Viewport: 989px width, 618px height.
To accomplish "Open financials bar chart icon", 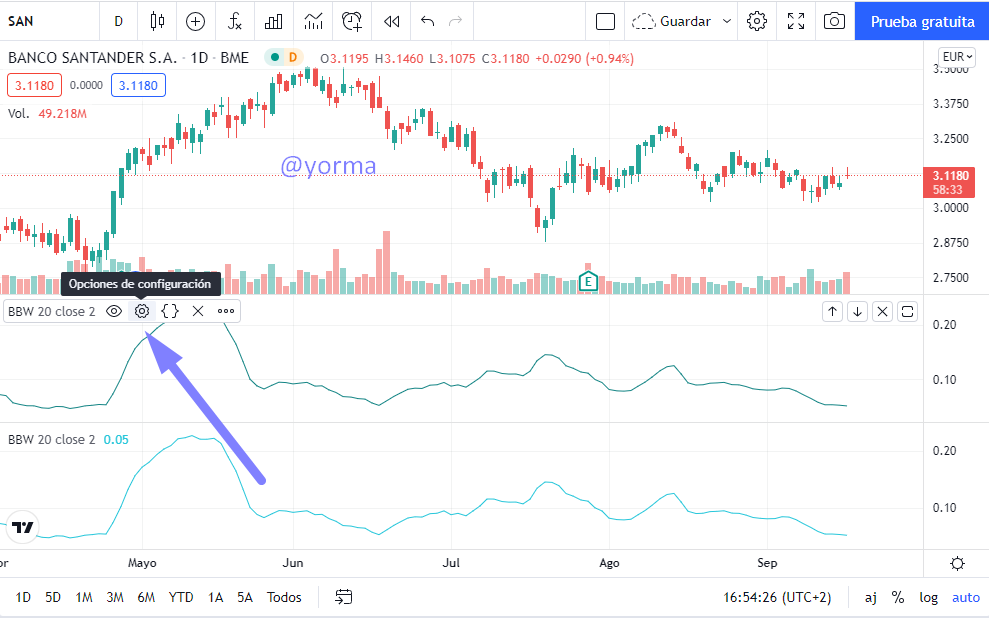I will pos(274,21).
